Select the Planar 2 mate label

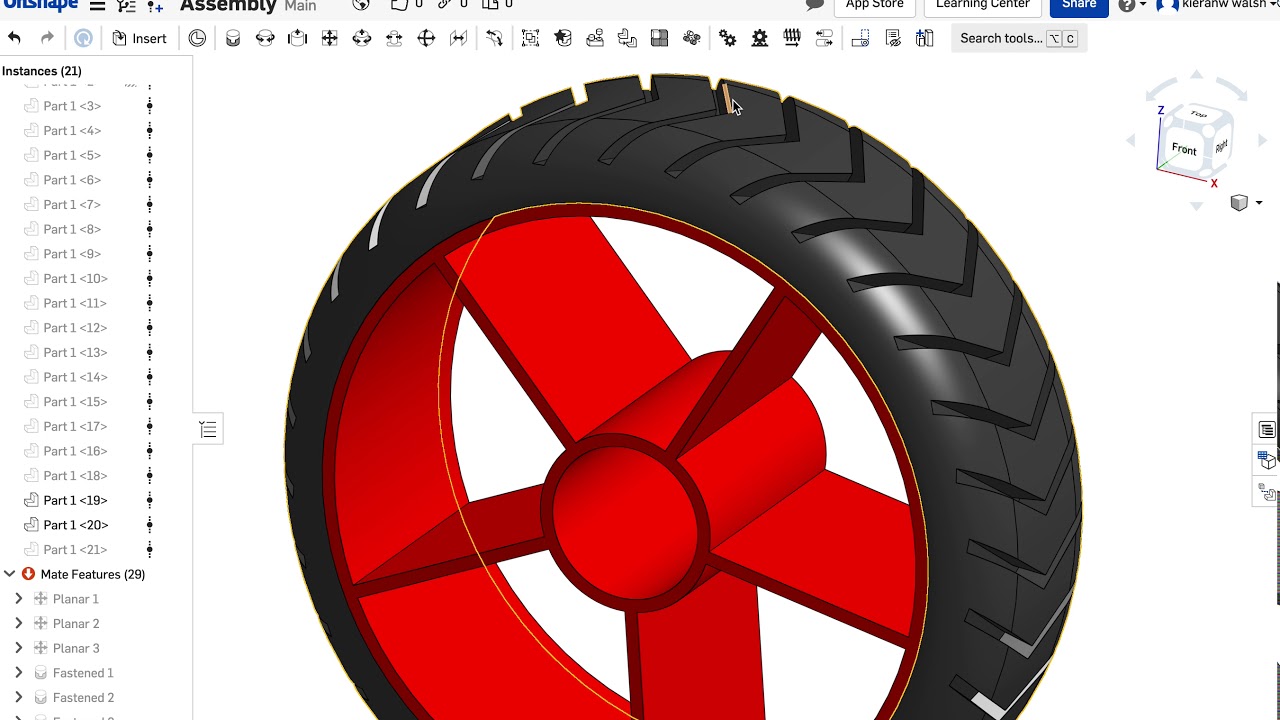coord(76,623)
